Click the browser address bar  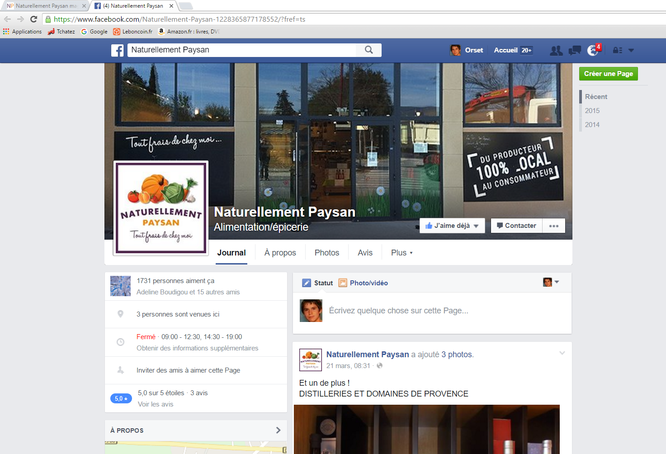point(355,19)
